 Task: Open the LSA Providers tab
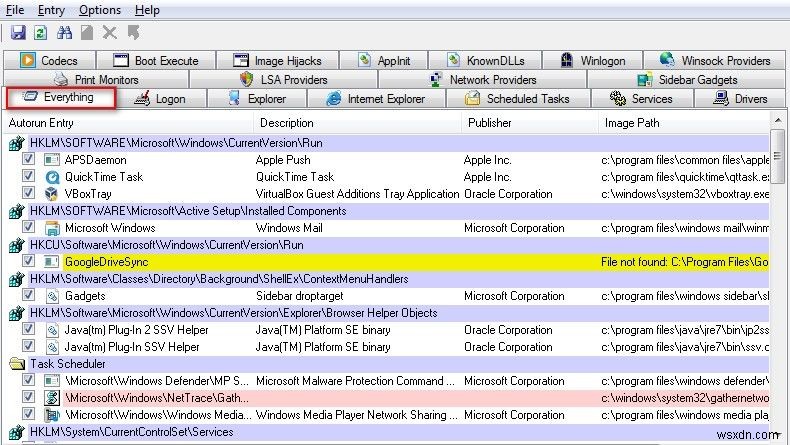click(284, 80)
